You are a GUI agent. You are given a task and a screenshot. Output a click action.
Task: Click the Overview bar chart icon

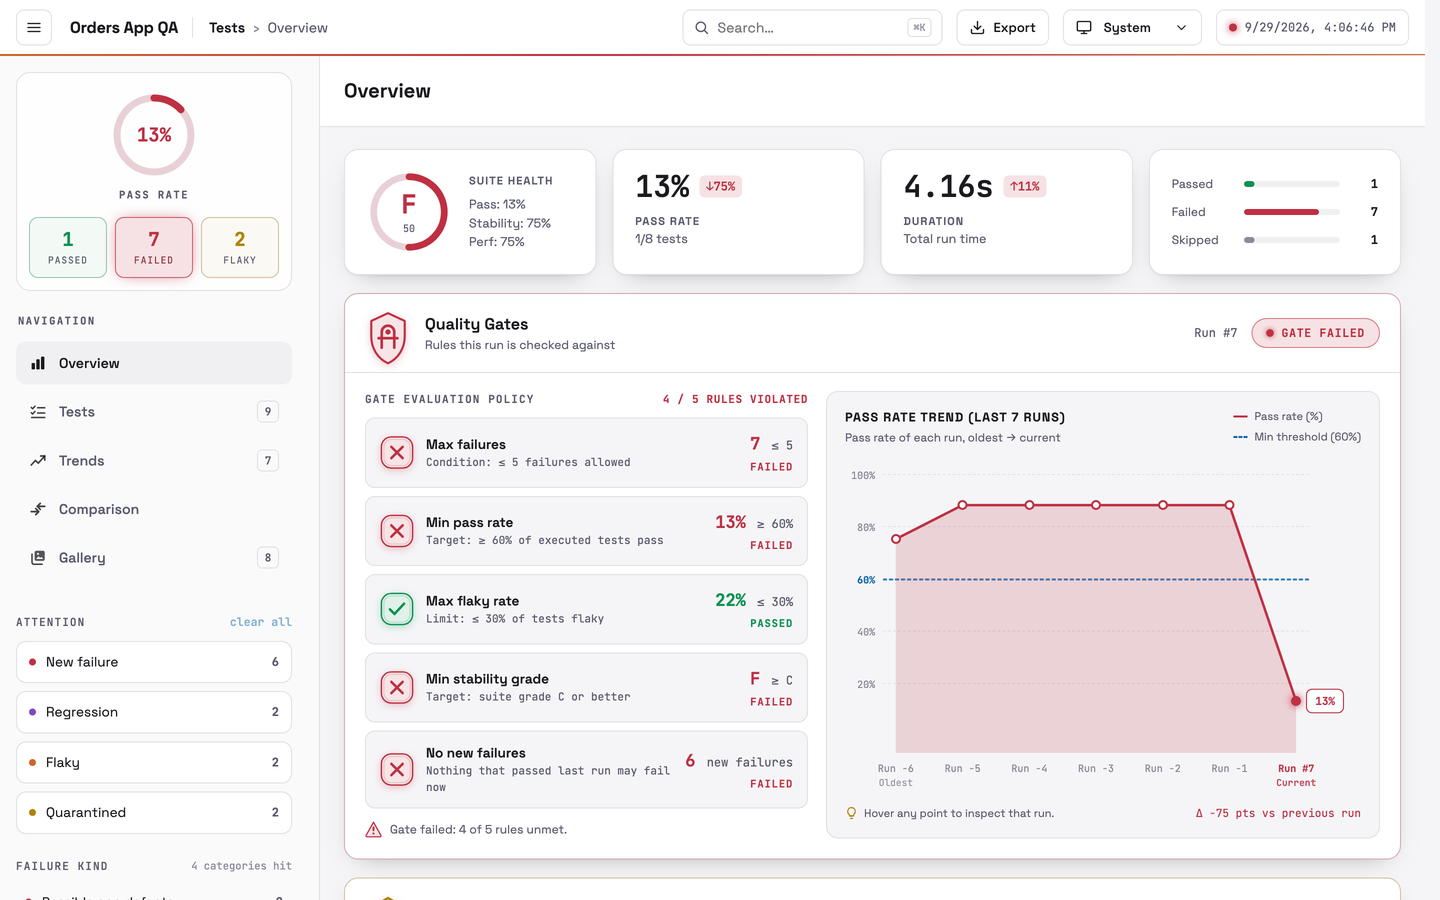38,363
